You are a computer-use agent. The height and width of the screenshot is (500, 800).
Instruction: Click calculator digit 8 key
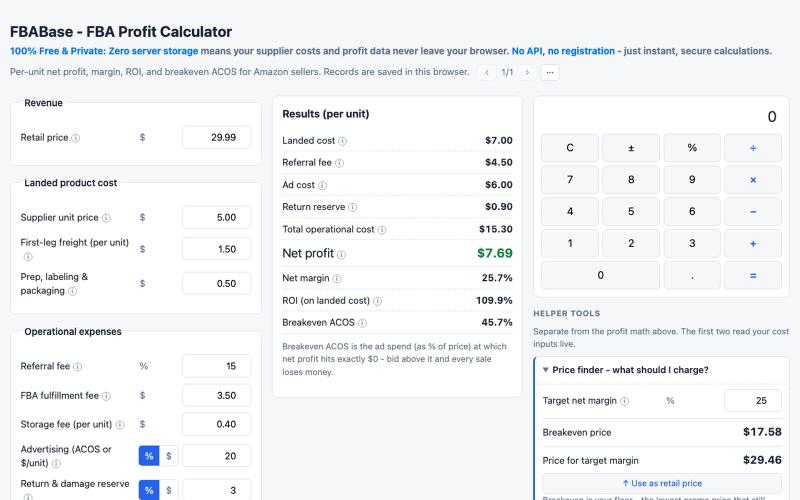pyautogui.click(x=631, y=180)
